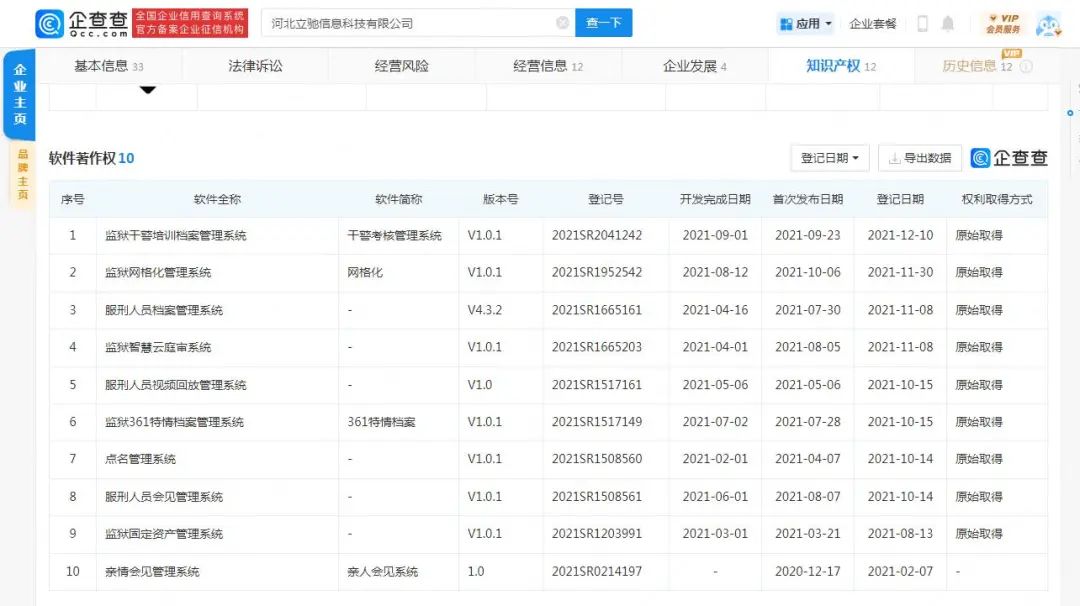Viewport: 1080px width, 606px height.
Task: Click the black triangle expander above table
Action: (x=148, y=90)
